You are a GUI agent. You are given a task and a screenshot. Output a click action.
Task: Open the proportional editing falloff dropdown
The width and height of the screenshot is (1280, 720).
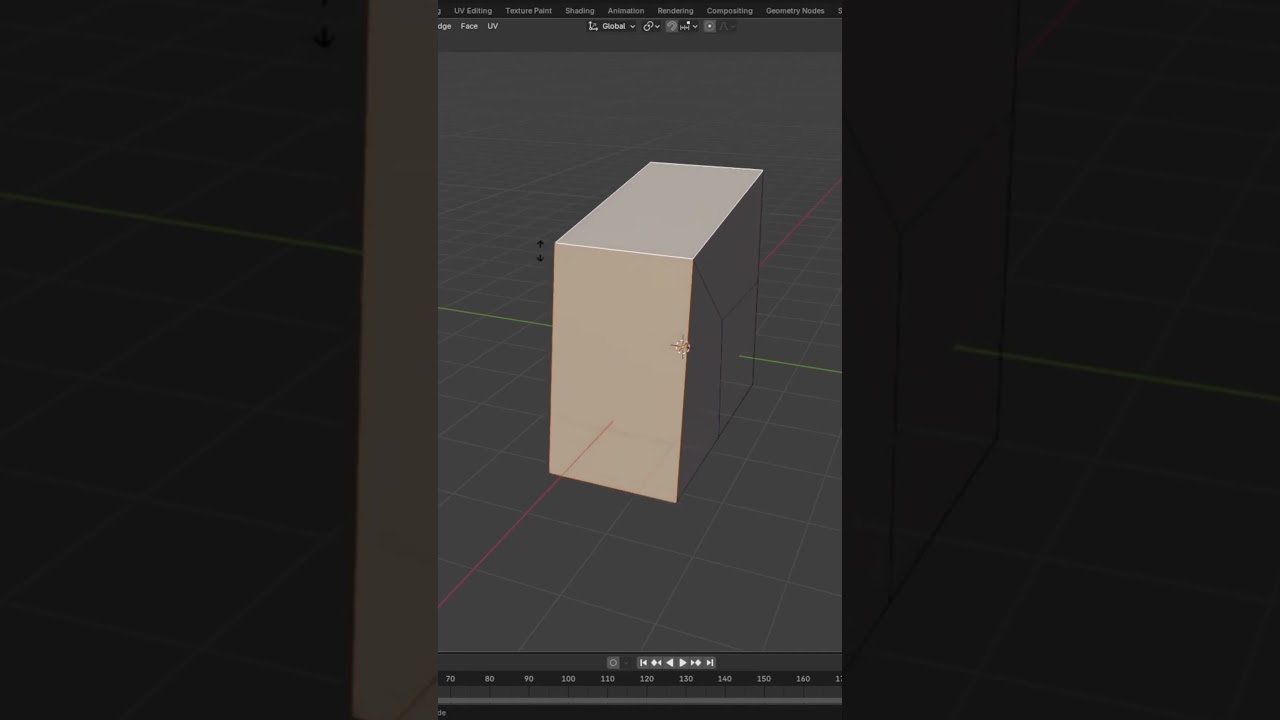coord(726,26)
